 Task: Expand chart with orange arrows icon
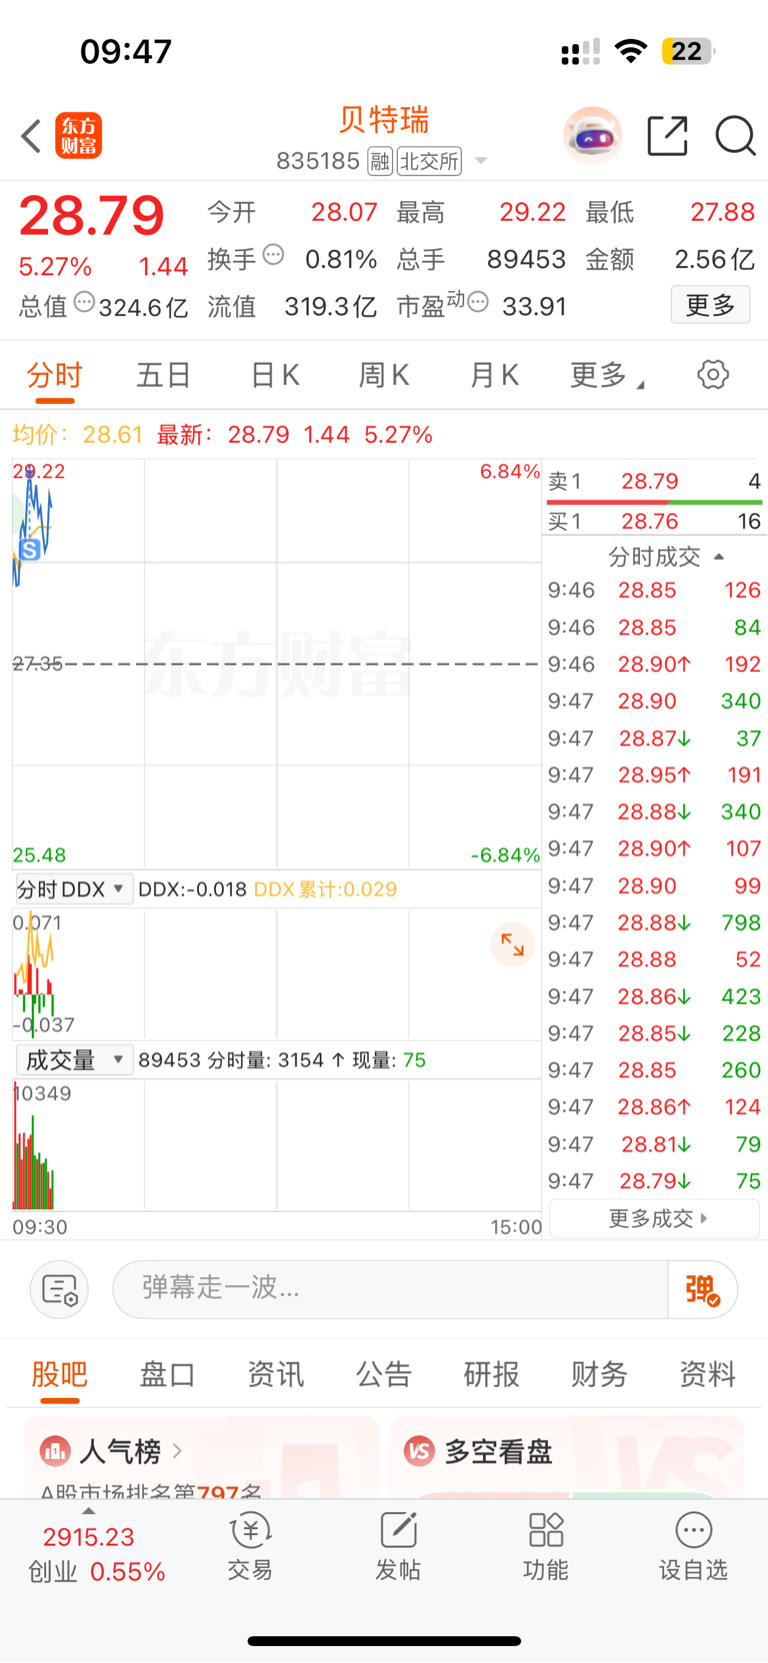[512, 944]
